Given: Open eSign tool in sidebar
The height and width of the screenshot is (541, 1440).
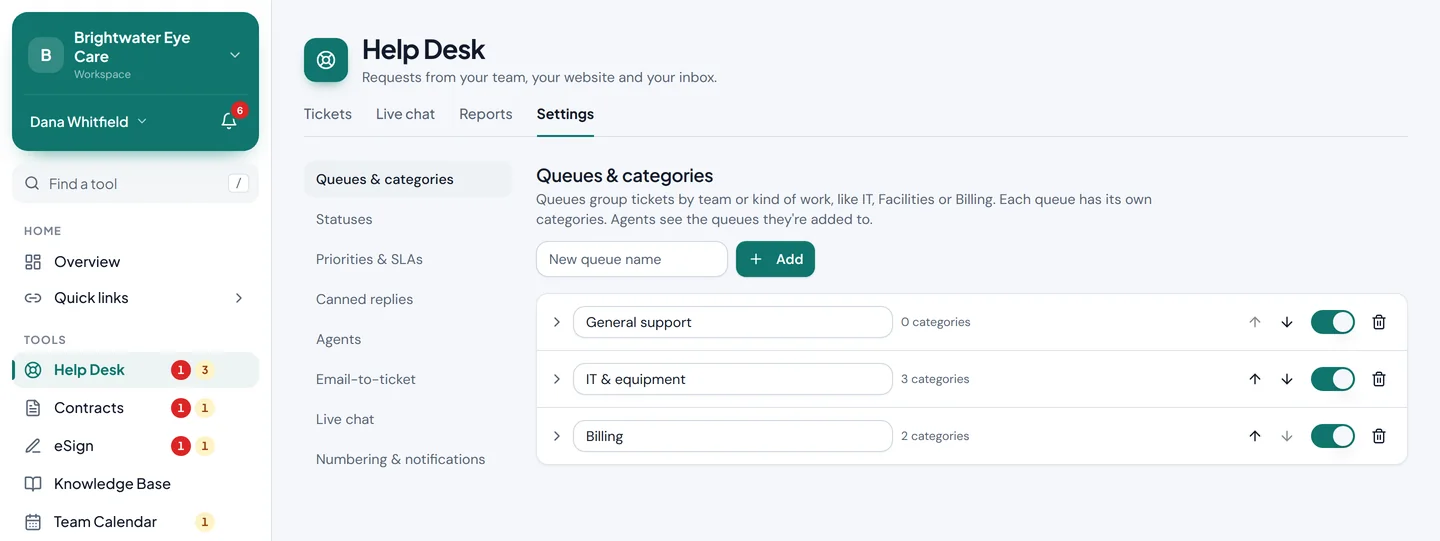Looking at the screenshot, I should pos(135,446).
